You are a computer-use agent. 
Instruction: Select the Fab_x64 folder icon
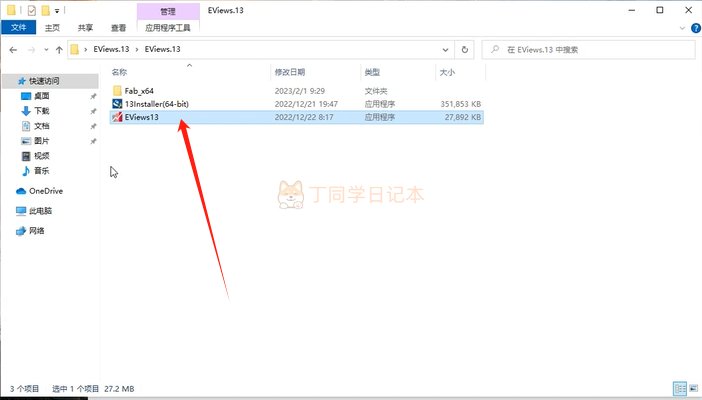tap(117, 91)
